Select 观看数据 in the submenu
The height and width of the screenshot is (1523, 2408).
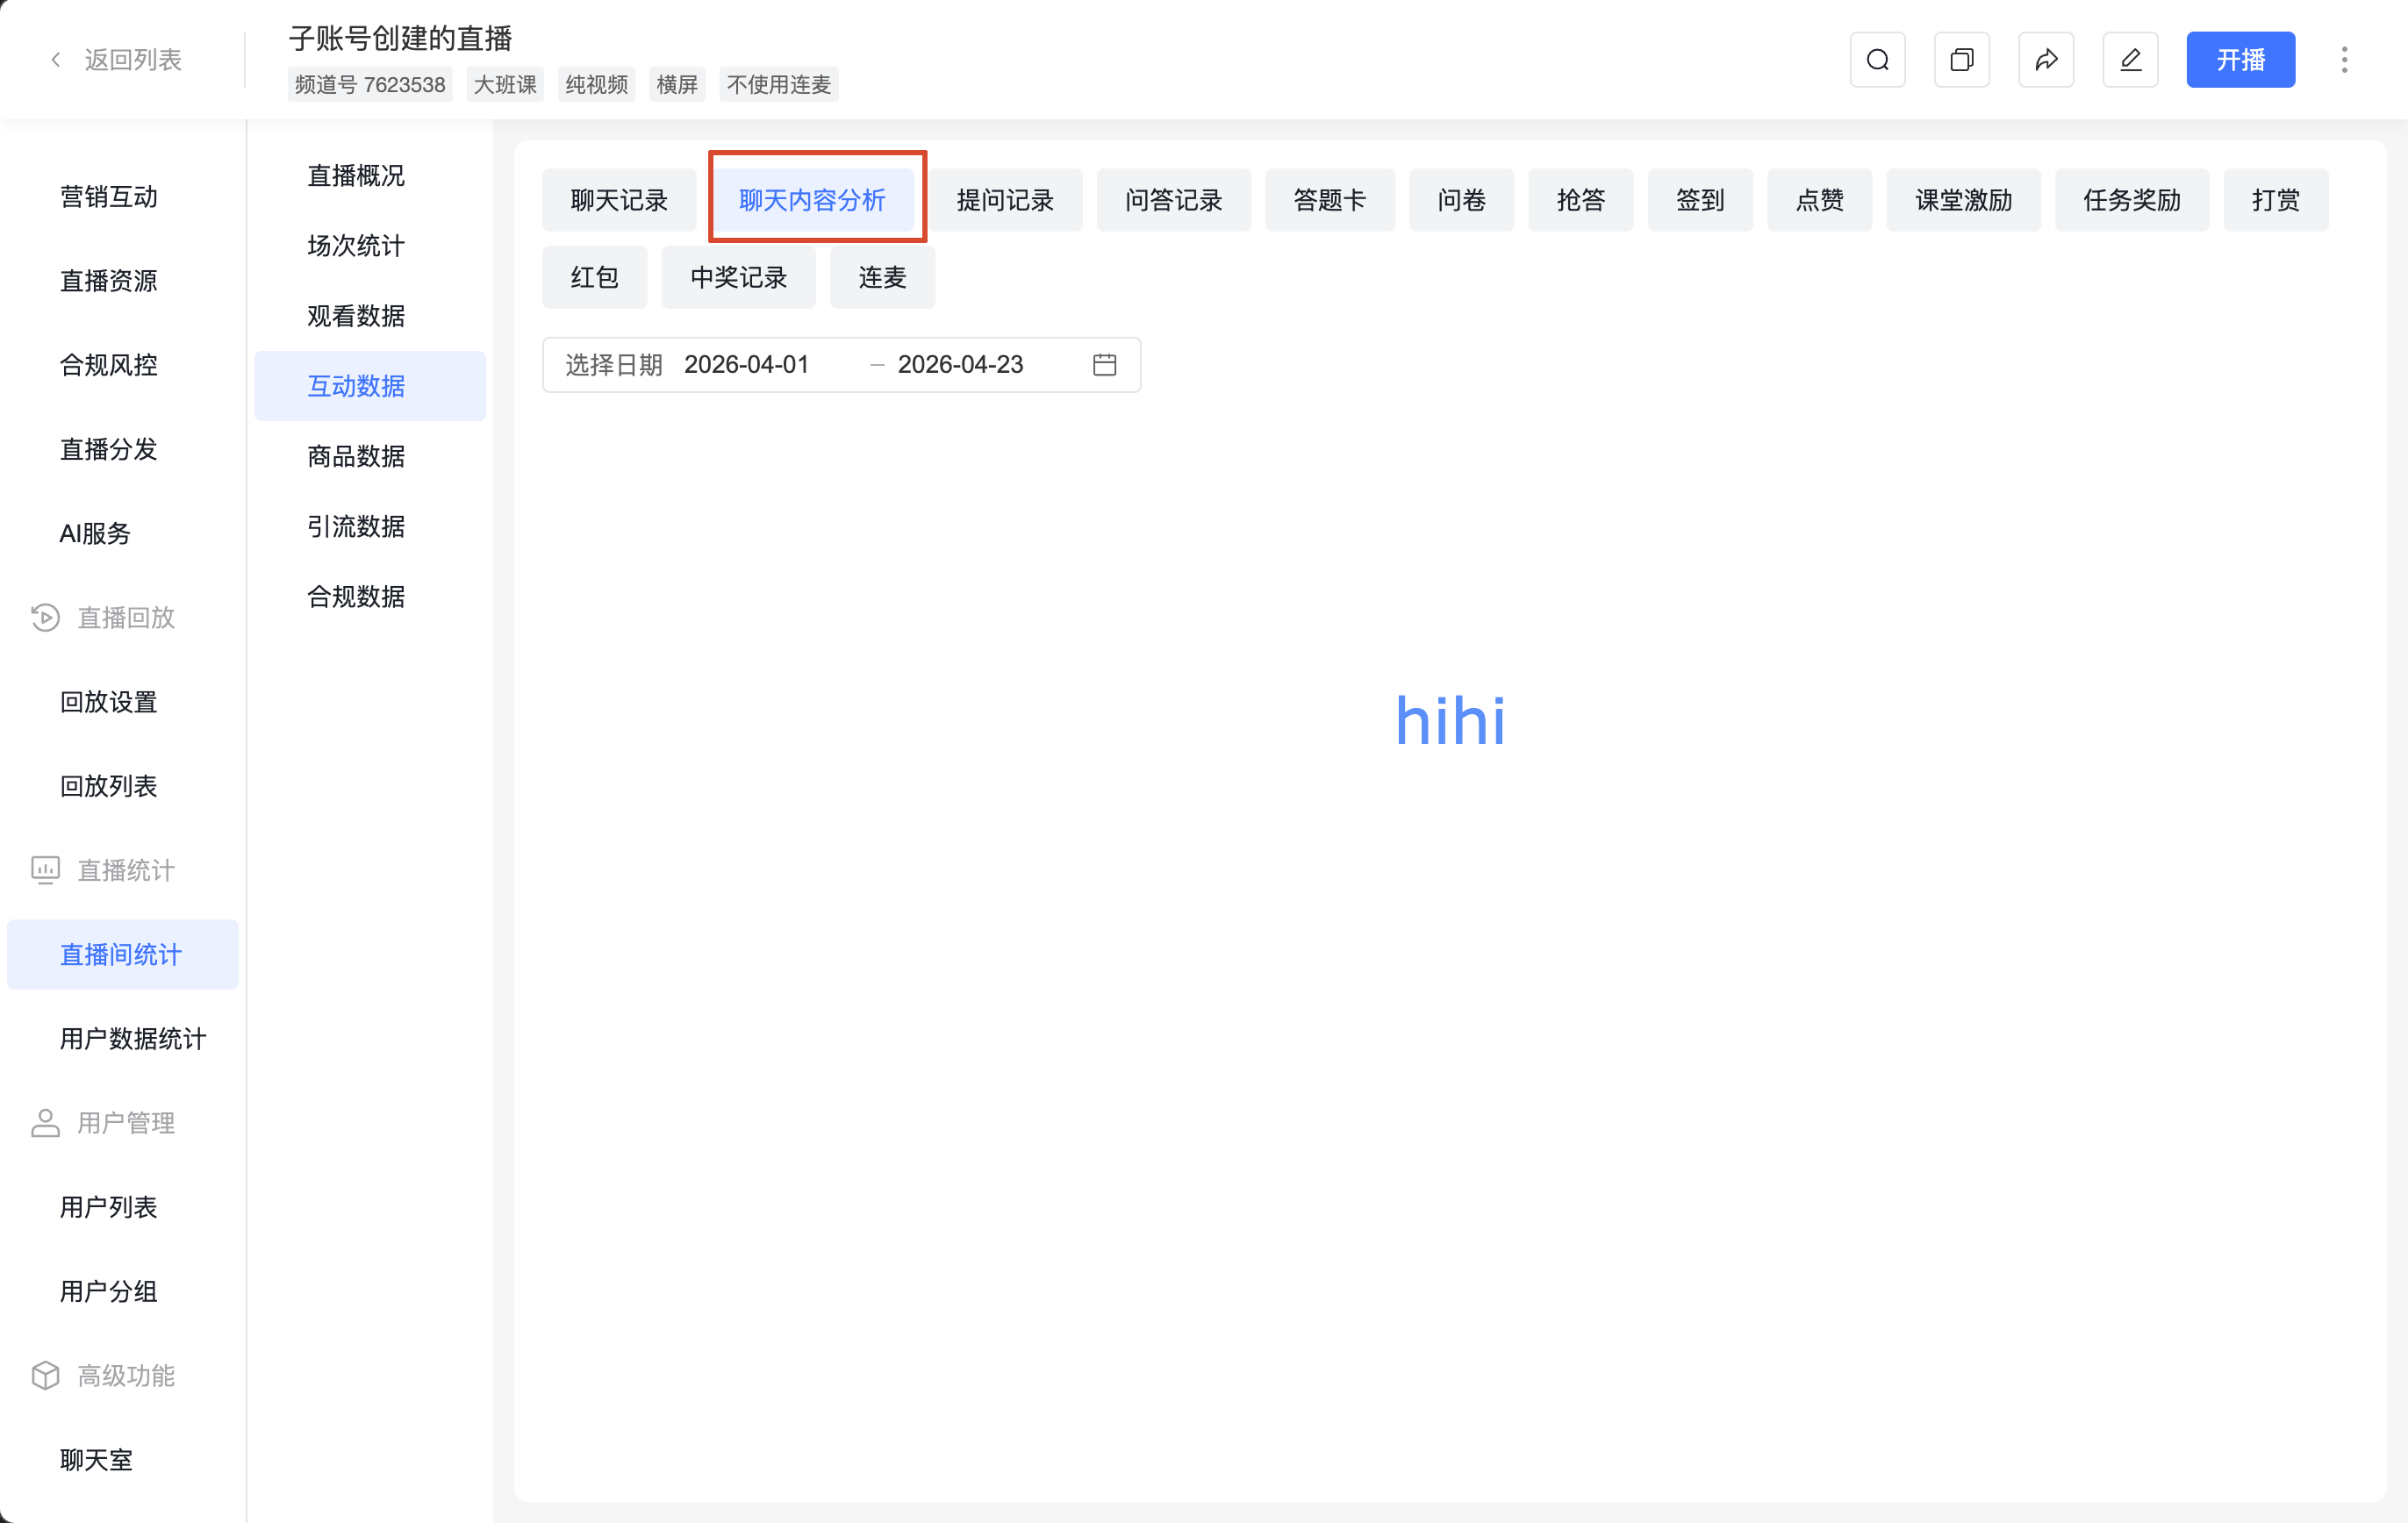click(356, 316)
